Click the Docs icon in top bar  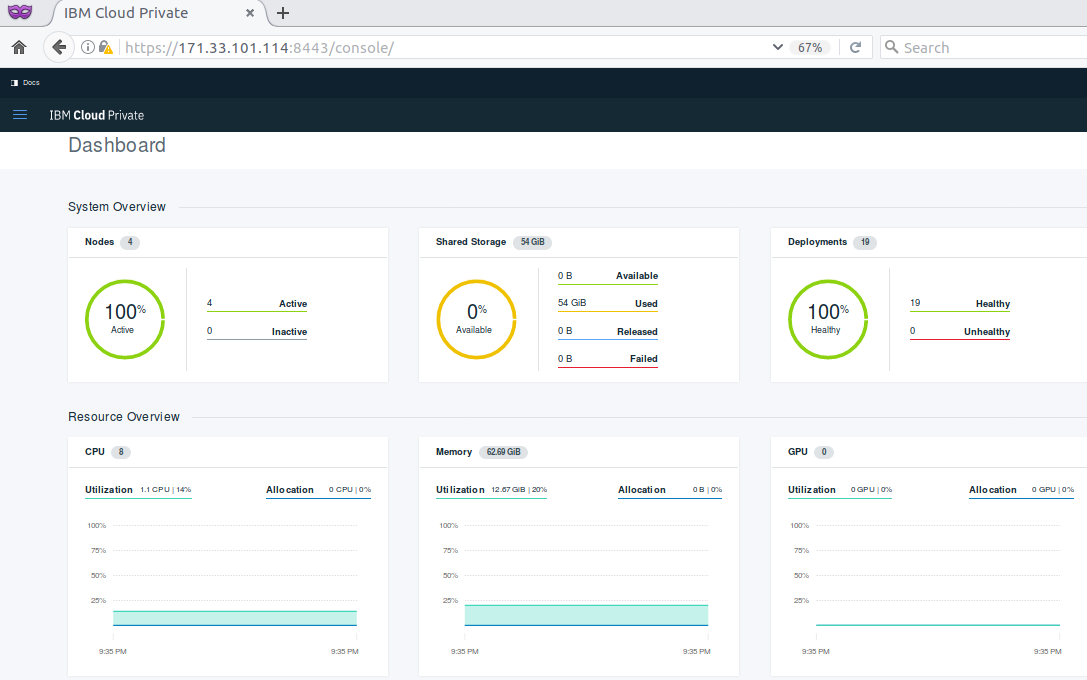point(15,82)
